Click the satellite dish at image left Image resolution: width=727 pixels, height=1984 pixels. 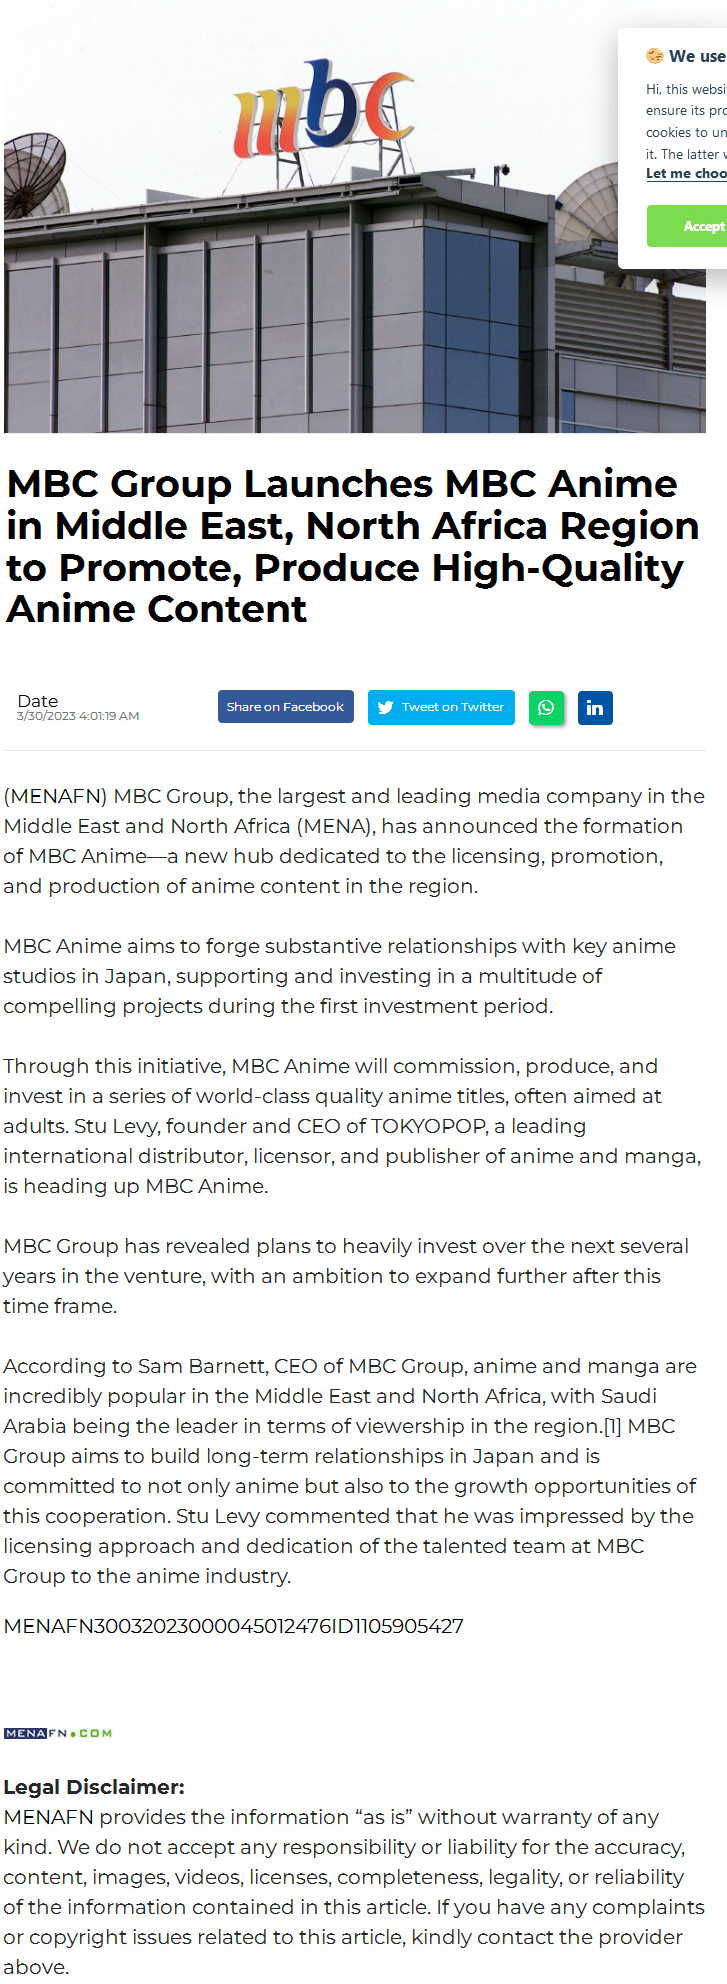(x=34, y=175)
